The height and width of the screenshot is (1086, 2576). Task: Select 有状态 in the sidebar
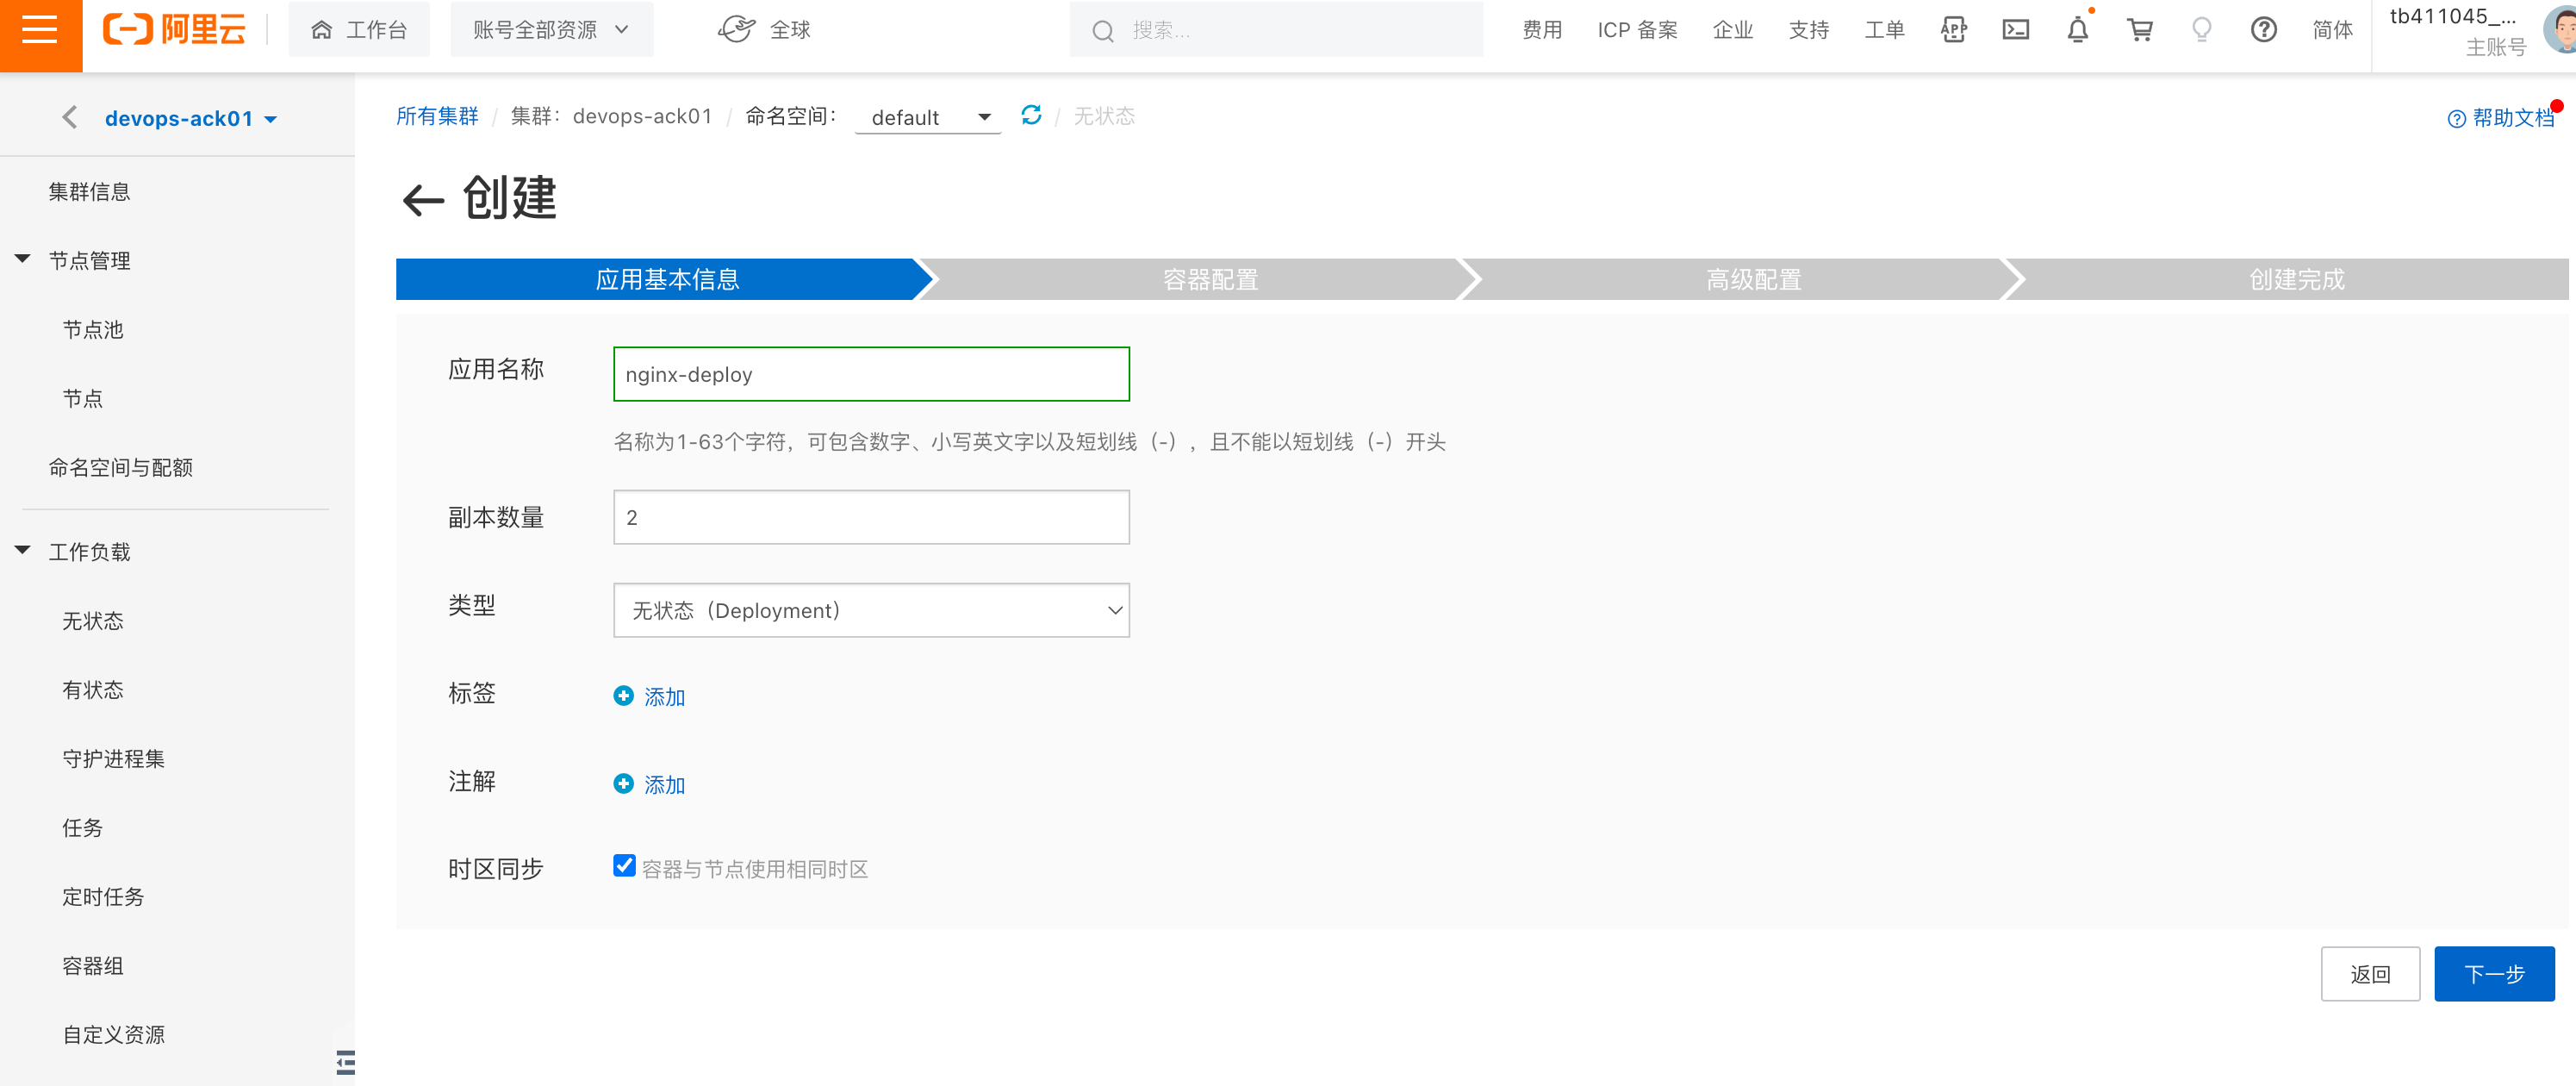click(x=93, y=690)
